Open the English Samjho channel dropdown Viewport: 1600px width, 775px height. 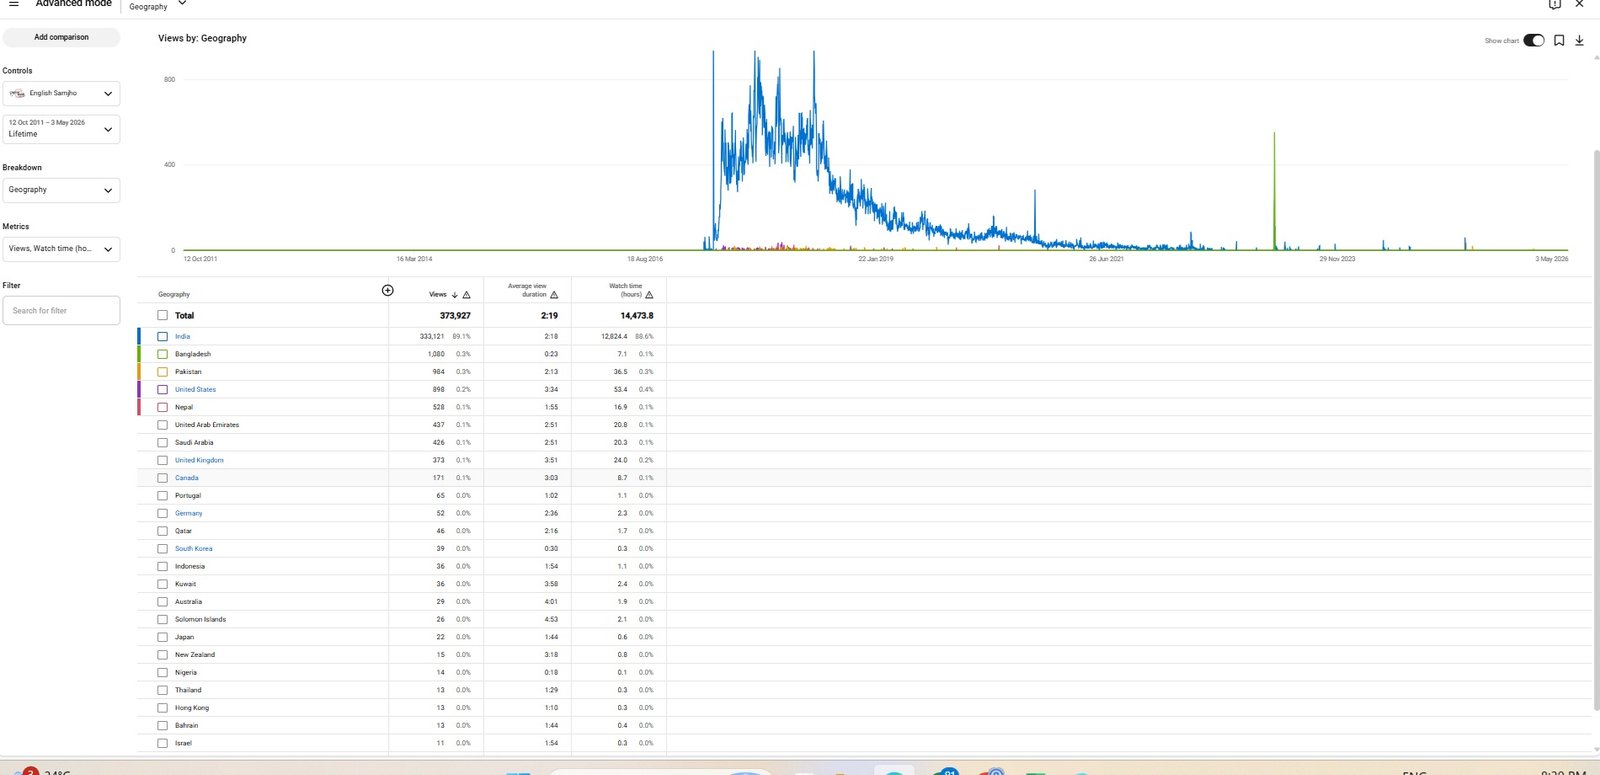pyautogui.click(x=61, y=94)
